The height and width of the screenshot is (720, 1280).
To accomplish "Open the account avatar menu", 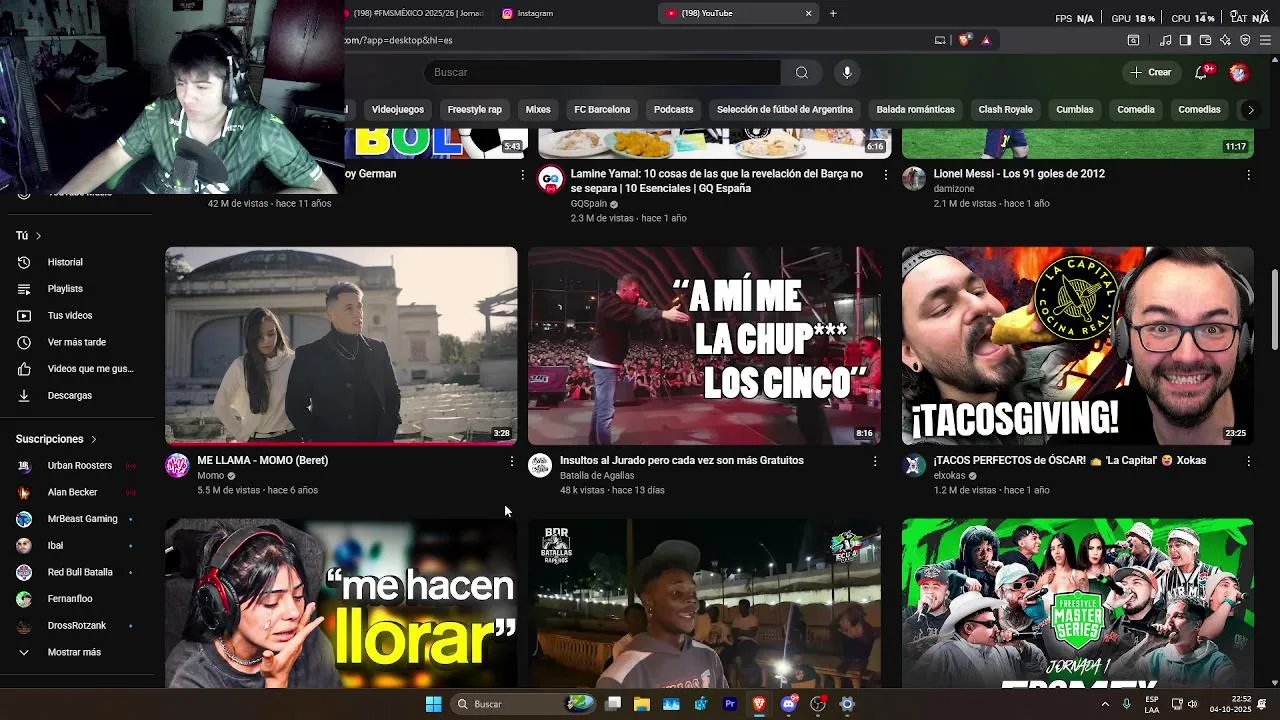I will point(1239,72).
